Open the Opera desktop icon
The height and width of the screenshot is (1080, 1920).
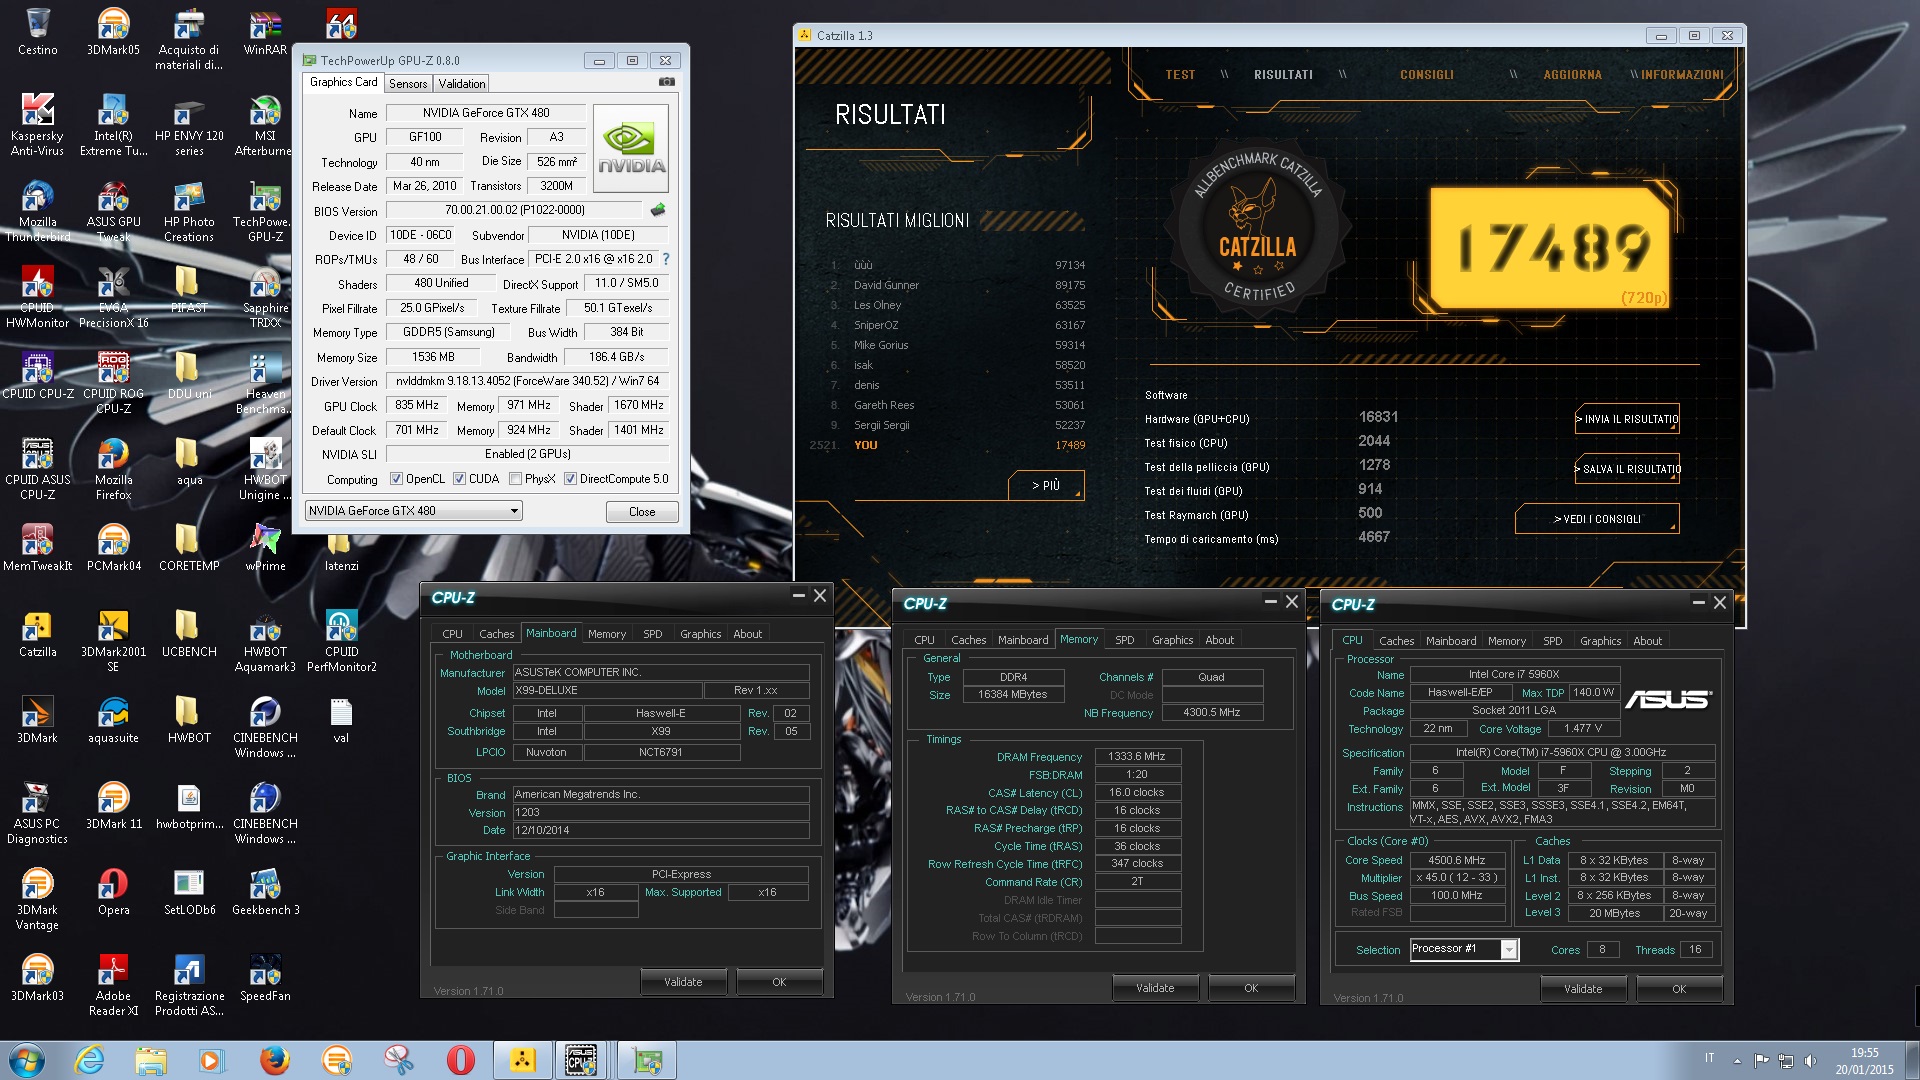point(113,892)
